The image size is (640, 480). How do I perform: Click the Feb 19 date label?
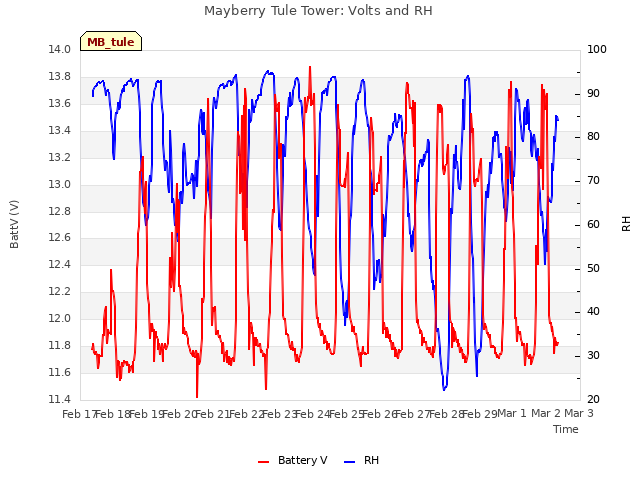point(146,414)
